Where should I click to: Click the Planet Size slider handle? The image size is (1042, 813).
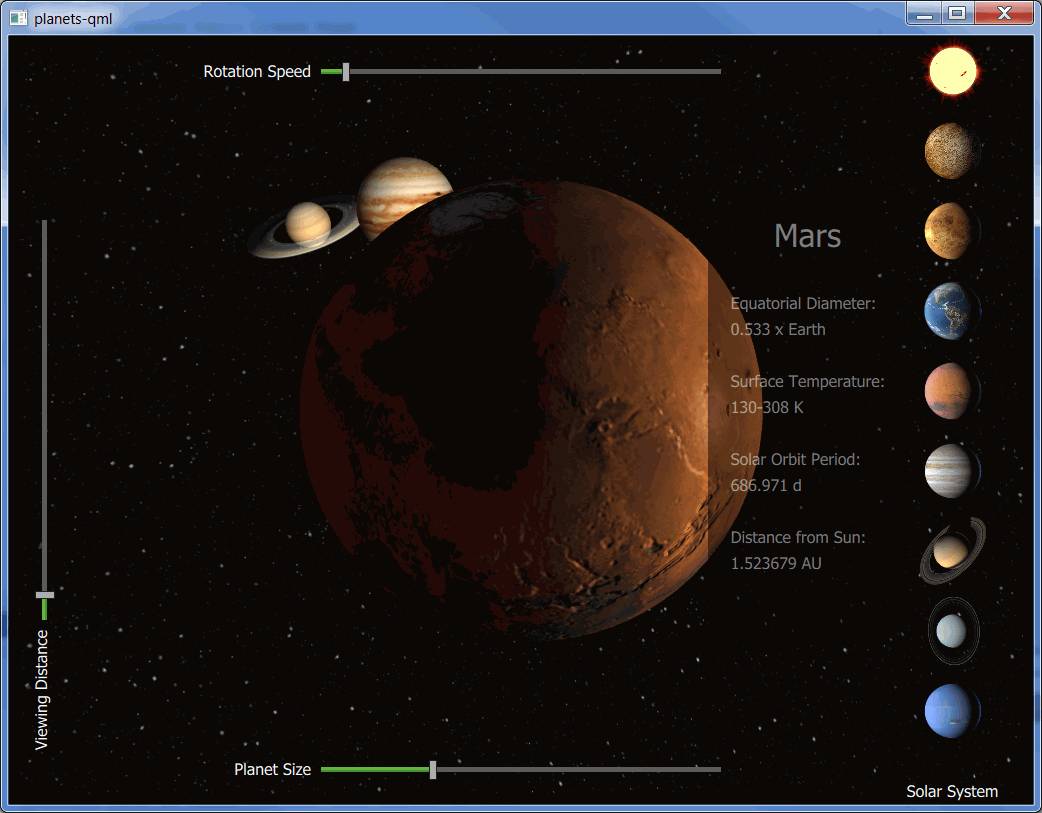pyautogui.click(x=432, y=770)
